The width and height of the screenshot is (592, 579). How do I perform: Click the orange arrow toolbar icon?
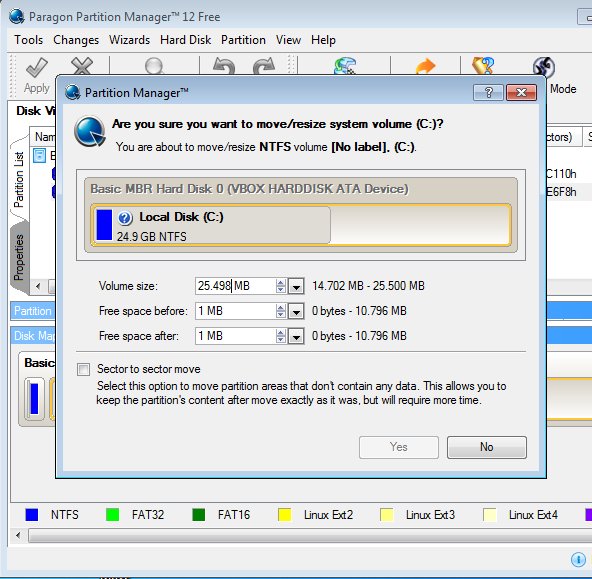click(426, 66)
